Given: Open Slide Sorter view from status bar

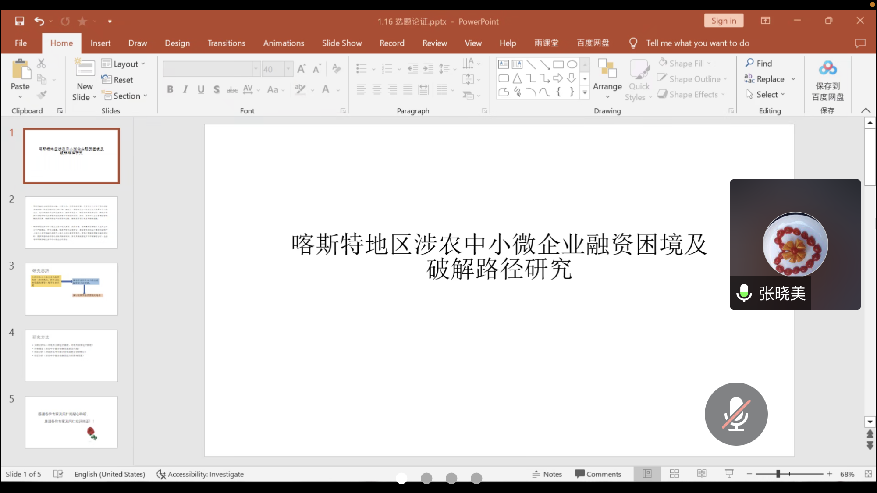Looking at the screenshot, I should [674, 473].
